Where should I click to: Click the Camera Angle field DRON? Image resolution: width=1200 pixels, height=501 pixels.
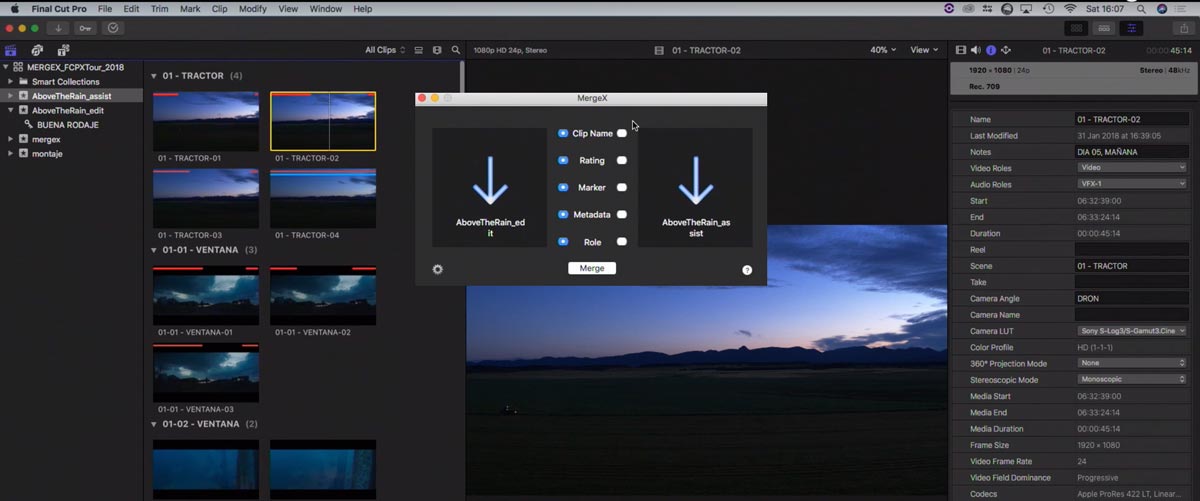tap(1131, 299)
